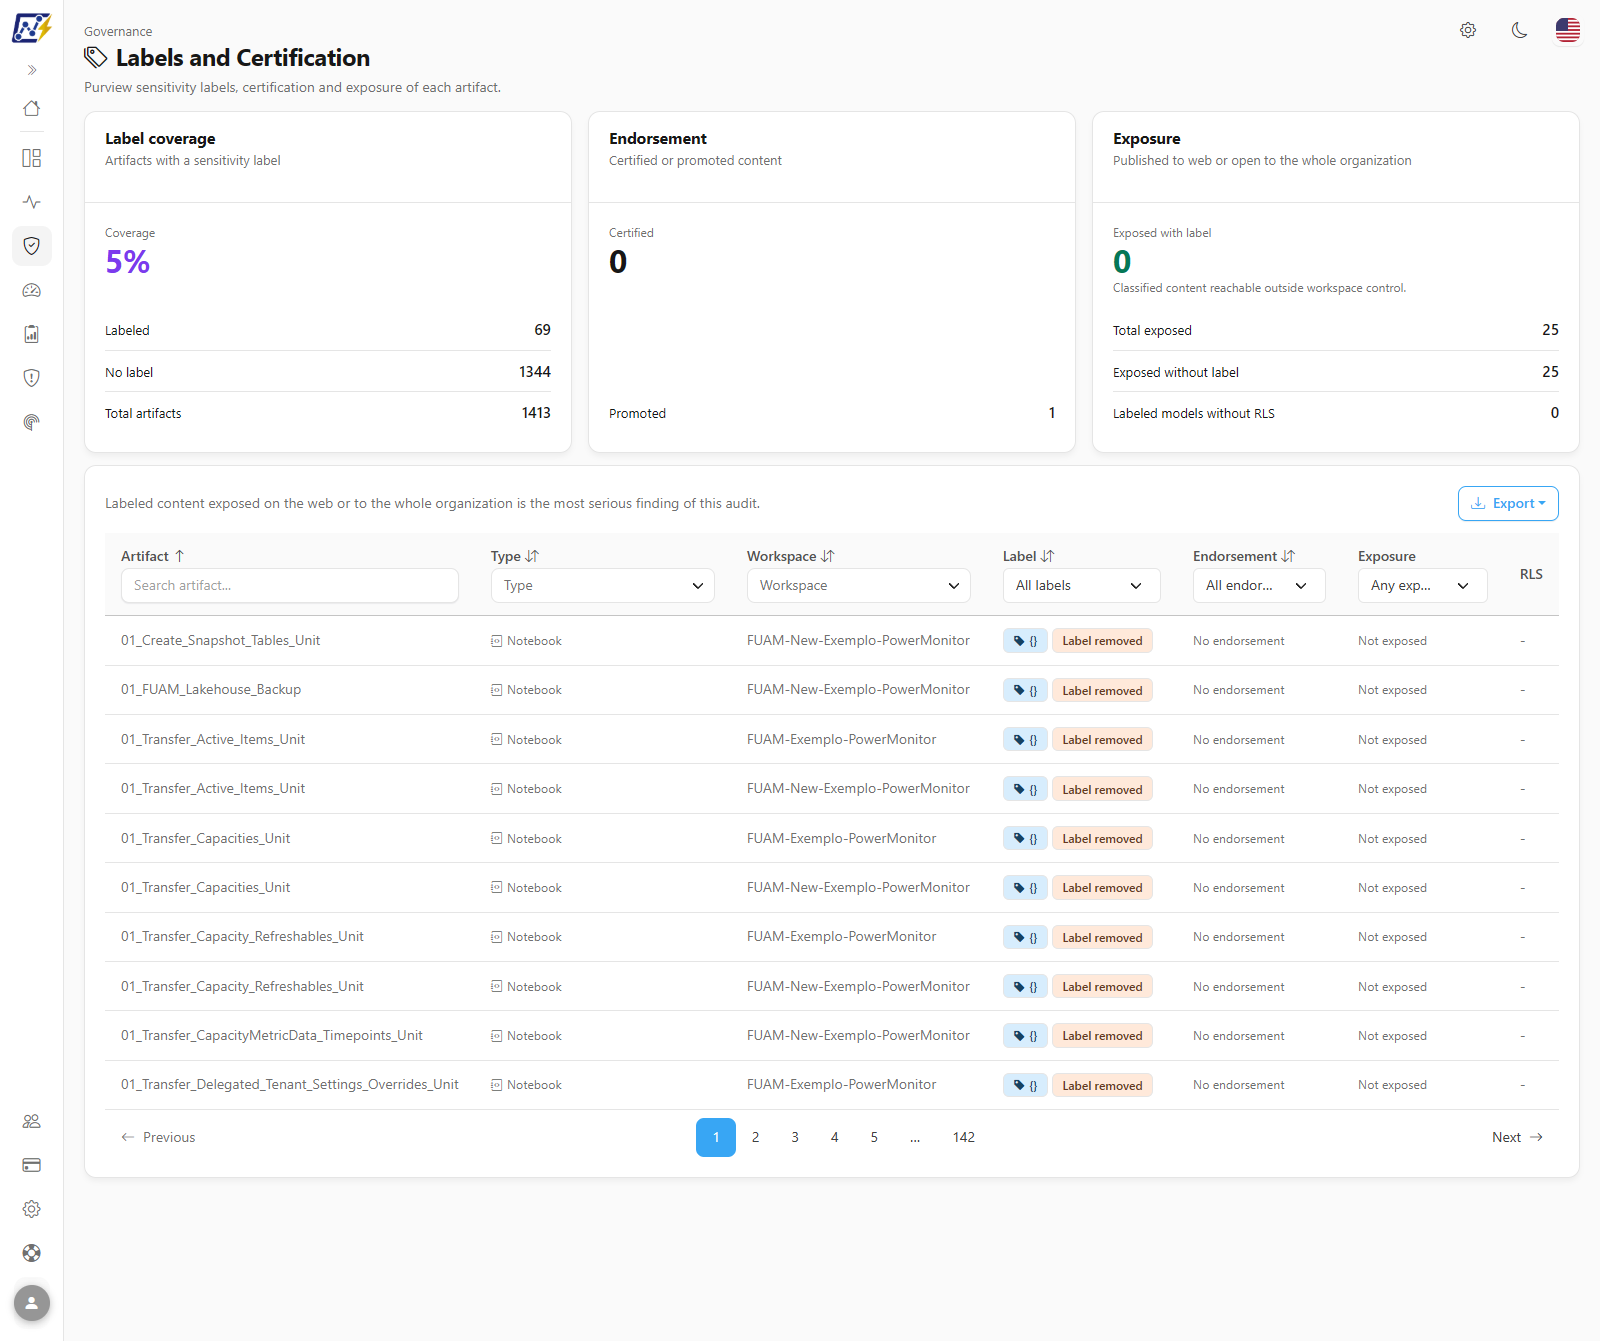Open the sidebar settings gear icon
Screen dimensions: 1600x1341
tap(32, 1209)
